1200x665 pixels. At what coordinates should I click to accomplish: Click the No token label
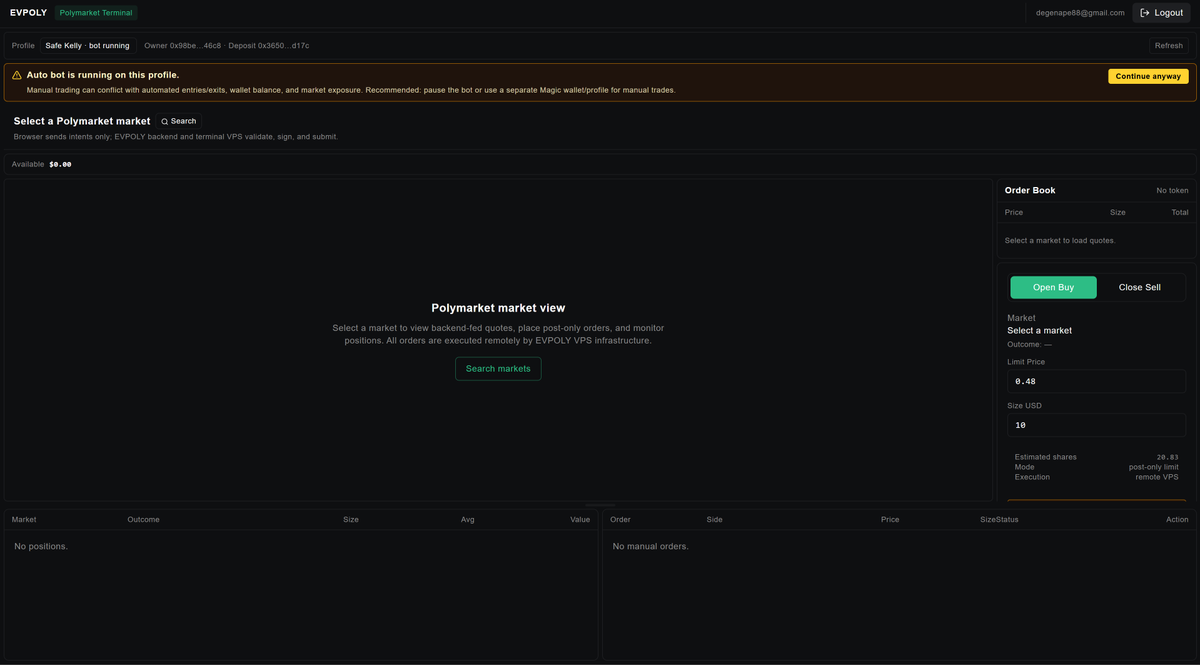point(1172,190)
